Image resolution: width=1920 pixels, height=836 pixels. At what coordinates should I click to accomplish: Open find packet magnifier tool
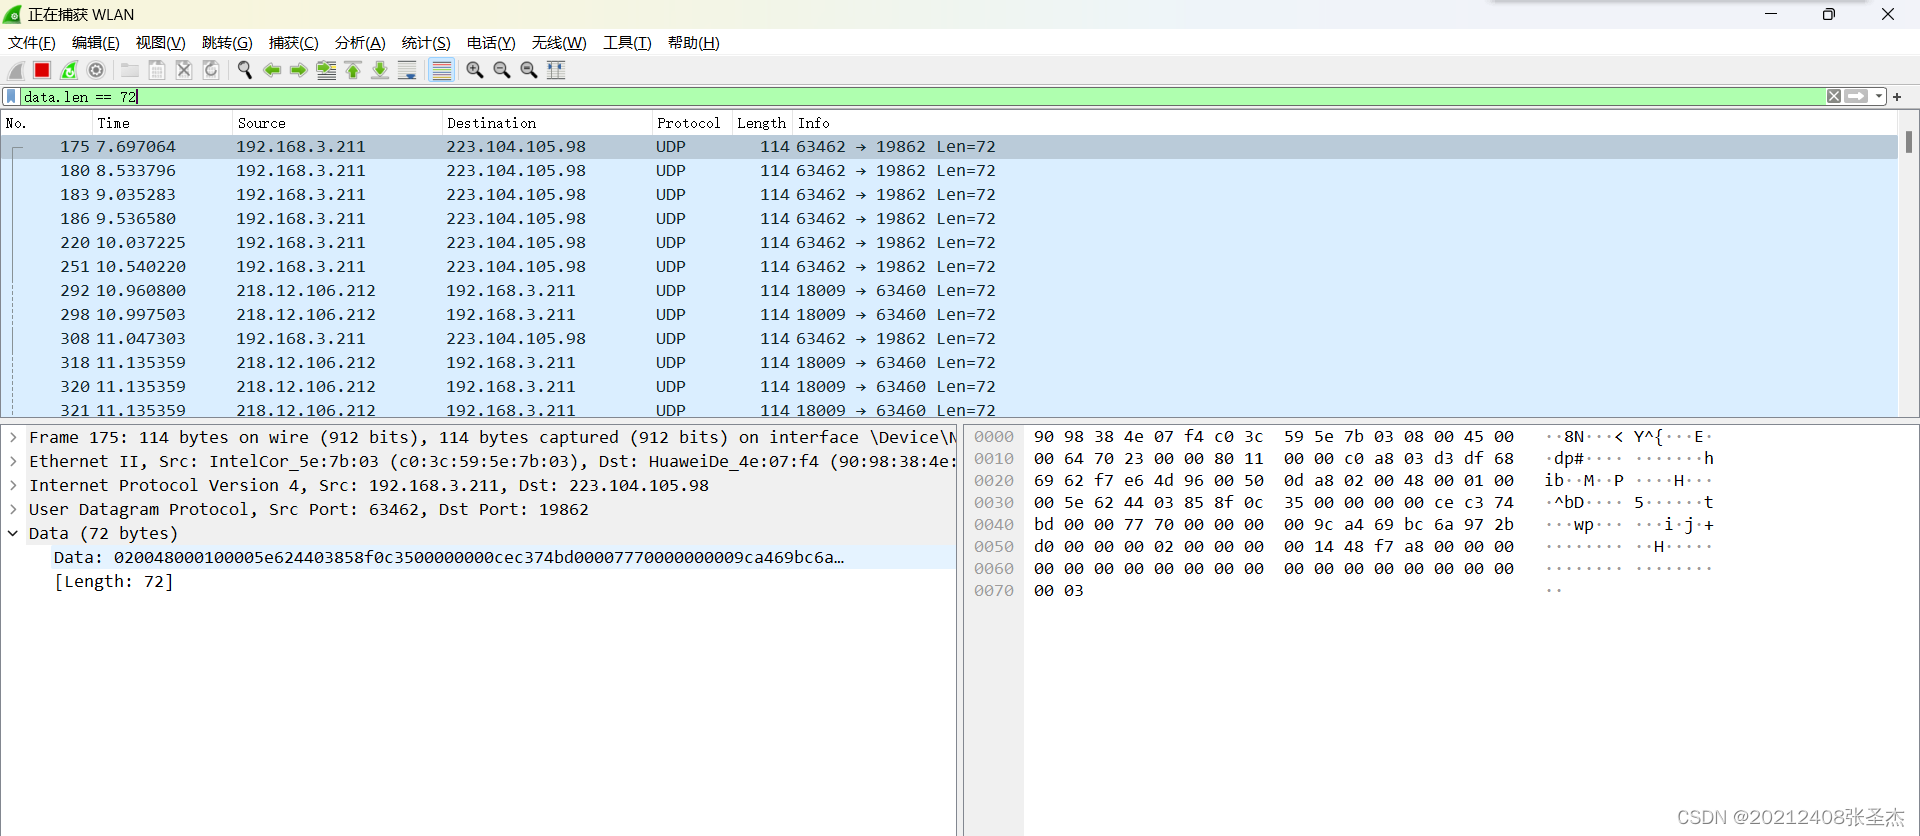pyautogui.click(x=245, y=70)
